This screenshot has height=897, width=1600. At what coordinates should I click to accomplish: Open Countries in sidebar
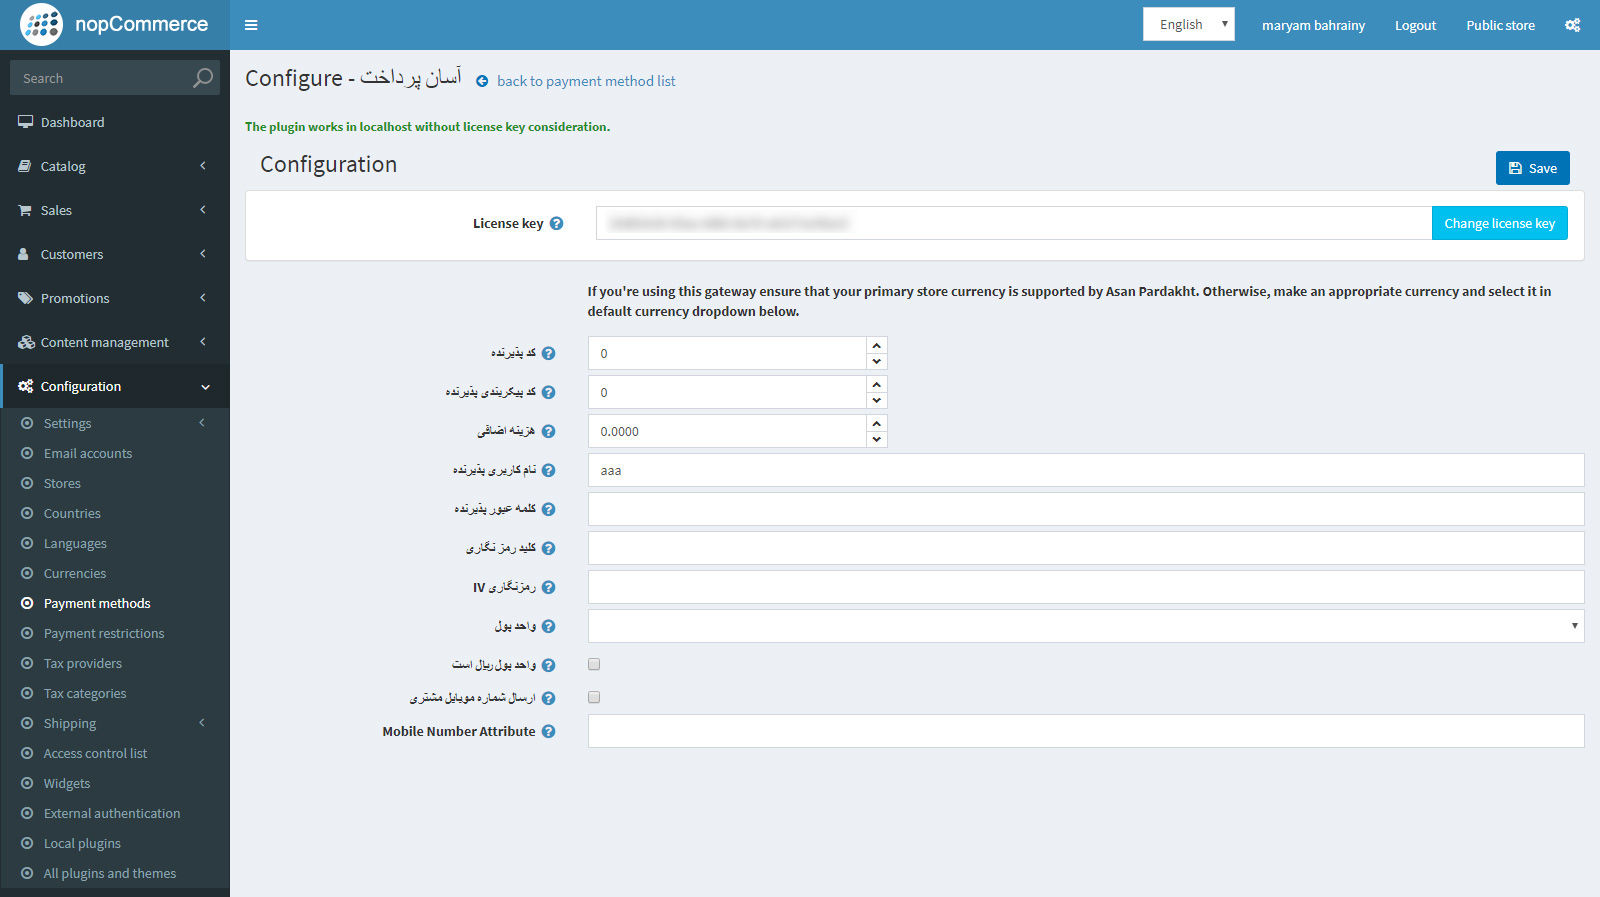72,513
